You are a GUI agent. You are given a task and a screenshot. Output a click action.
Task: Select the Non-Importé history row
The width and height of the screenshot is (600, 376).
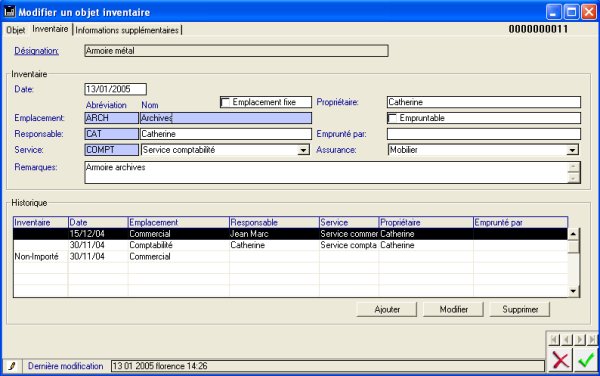tap(290, 257)
